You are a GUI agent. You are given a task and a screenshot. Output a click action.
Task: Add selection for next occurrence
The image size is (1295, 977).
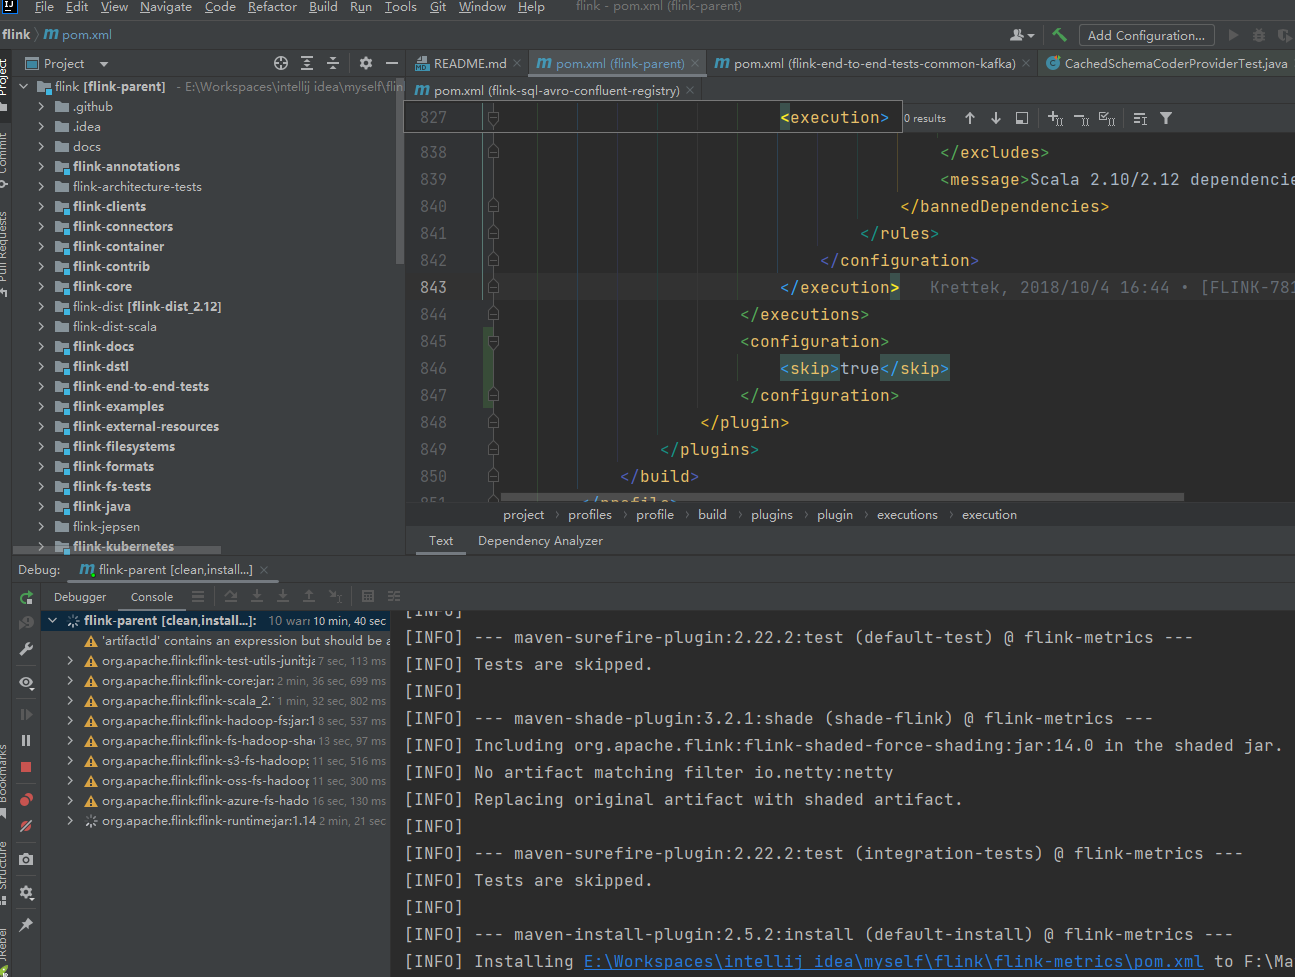coord(1055,118)
